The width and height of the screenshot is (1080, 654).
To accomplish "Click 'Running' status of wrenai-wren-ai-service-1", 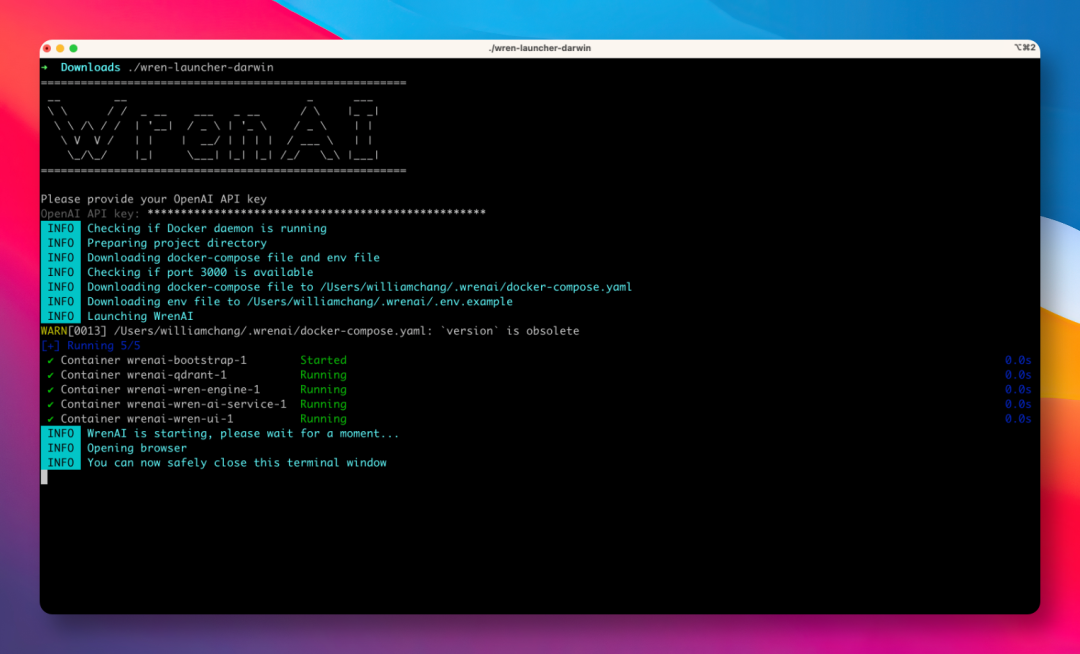I will (323, 404).
